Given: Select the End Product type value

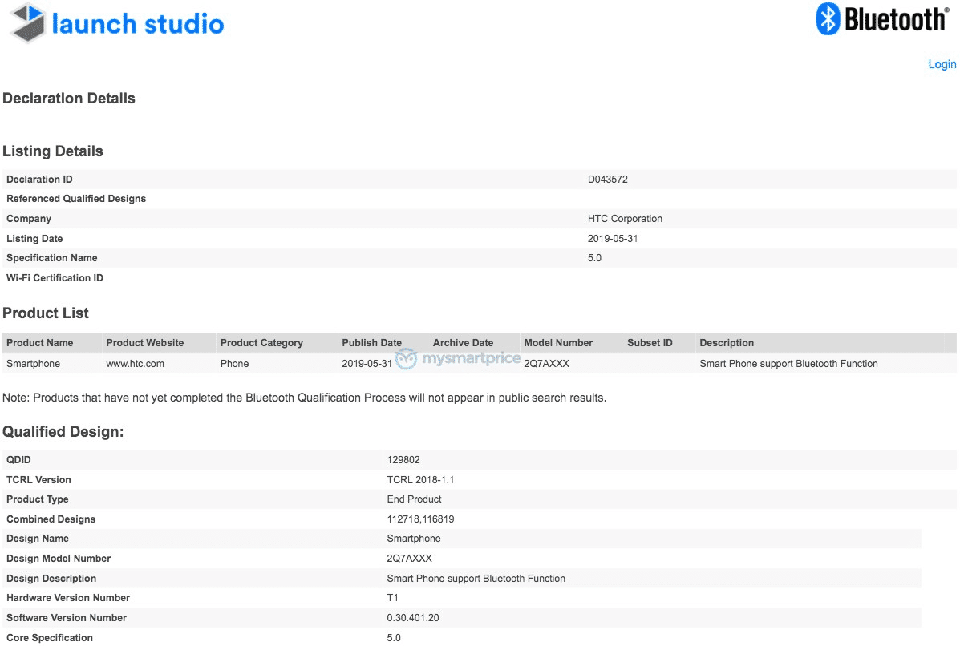Looking at the screenshot, I should click(414, 499).
